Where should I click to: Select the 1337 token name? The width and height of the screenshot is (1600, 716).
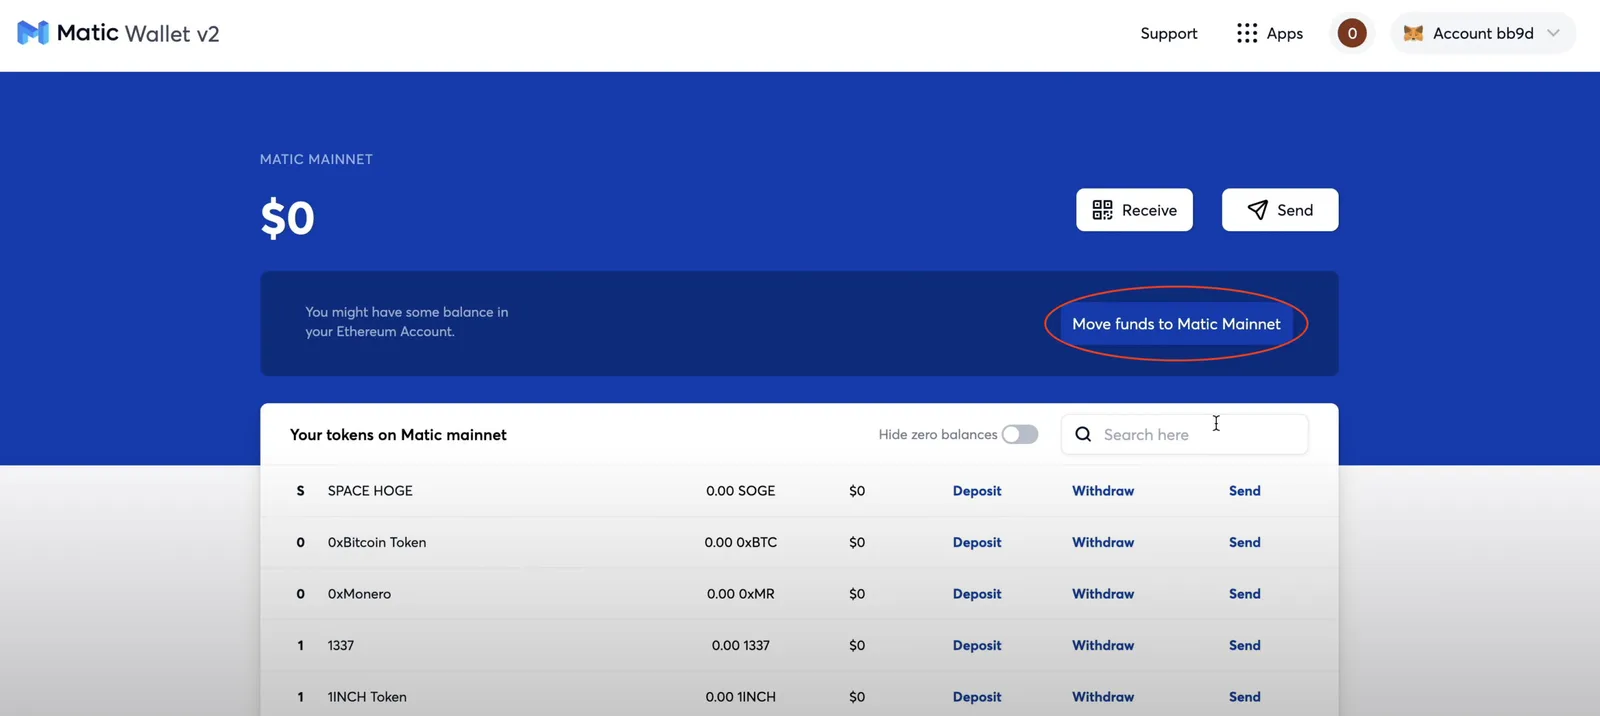pos(341,645)
